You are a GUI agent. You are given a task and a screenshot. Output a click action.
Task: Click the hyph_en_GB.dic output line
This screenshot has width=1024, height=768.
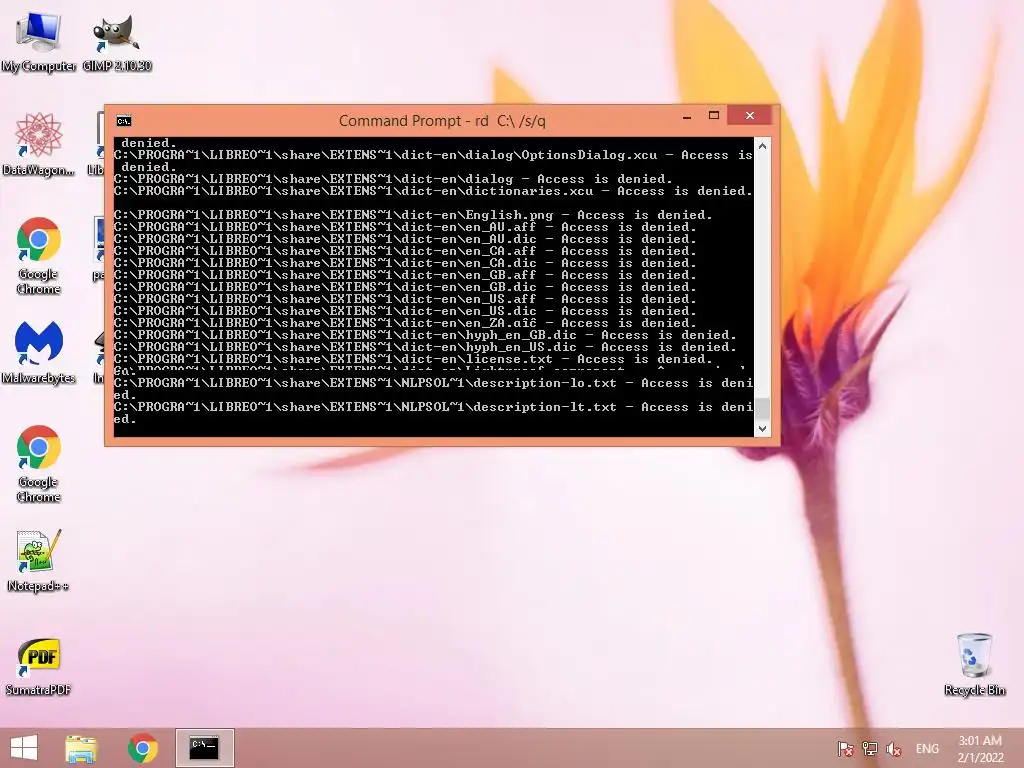pos(424,335)
